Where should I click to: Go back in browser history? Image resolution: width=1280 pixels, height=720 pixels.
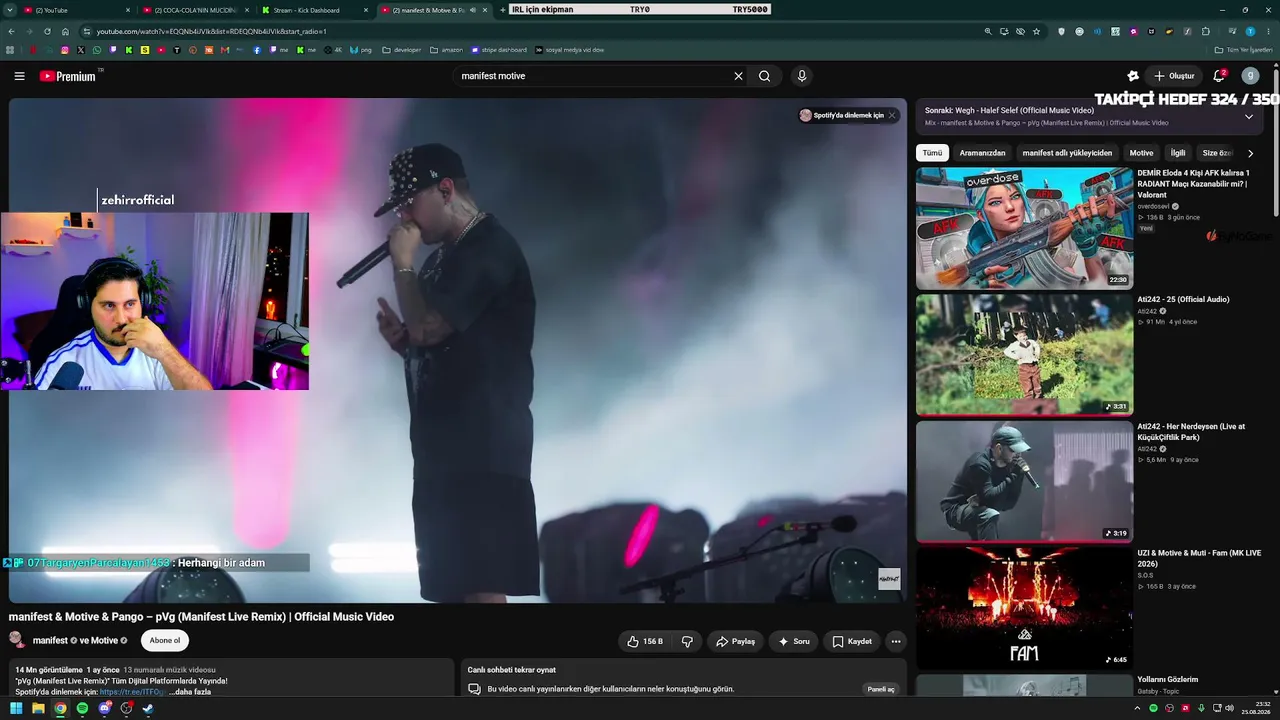point(11,31)
